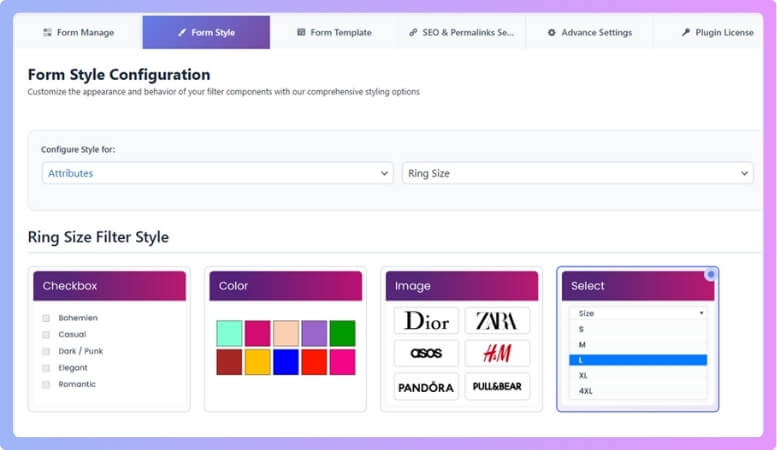This screenshot has height=450, width=777.
Task: Choose the Select filter style card
Action: pos(638,339)
